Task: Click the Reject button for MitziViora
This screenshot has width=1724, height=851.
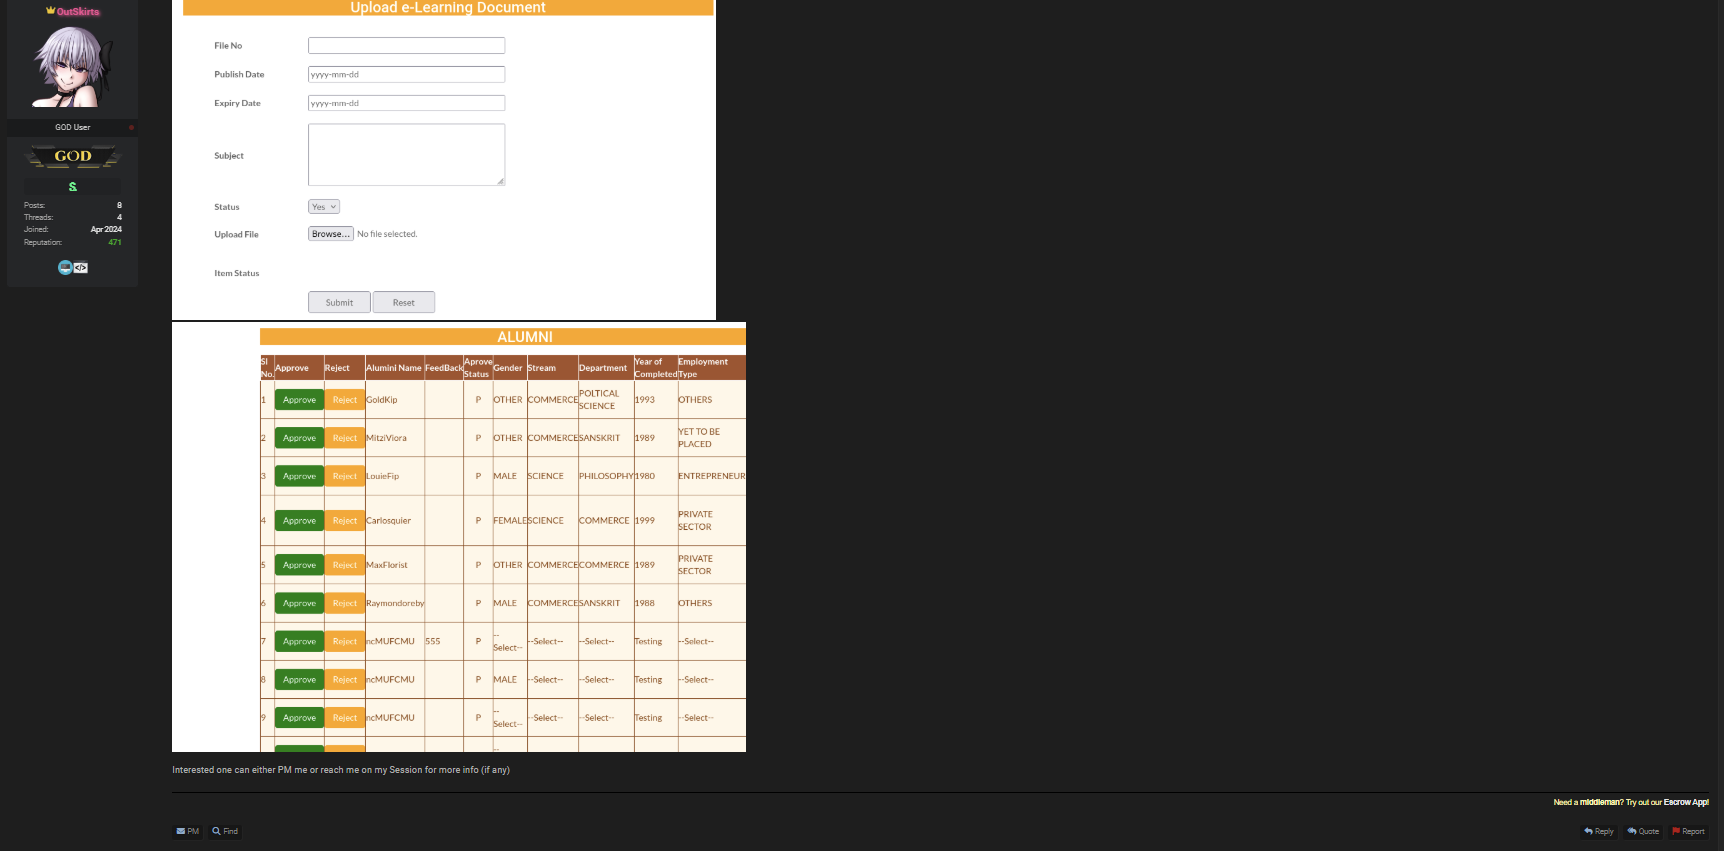Action: (344, 438)
